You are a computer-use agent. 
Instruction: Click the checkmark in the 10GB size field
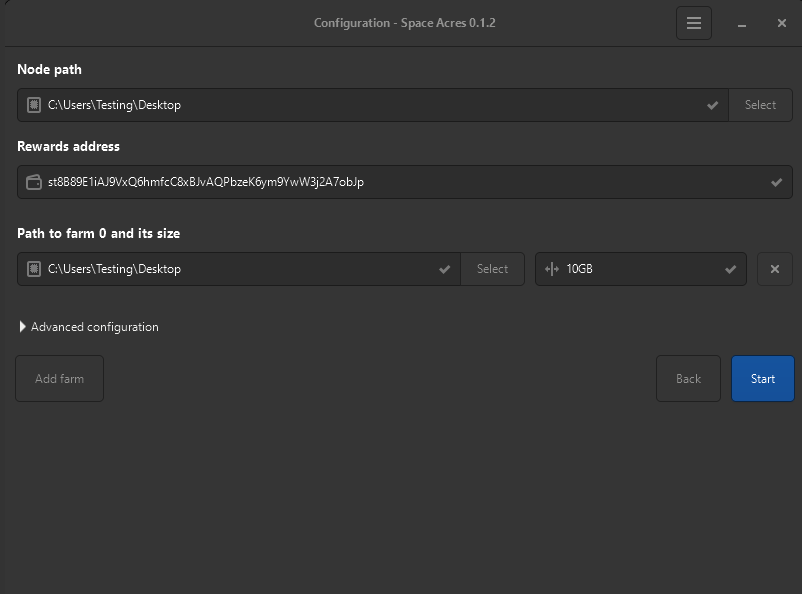(x=730, y=269)
